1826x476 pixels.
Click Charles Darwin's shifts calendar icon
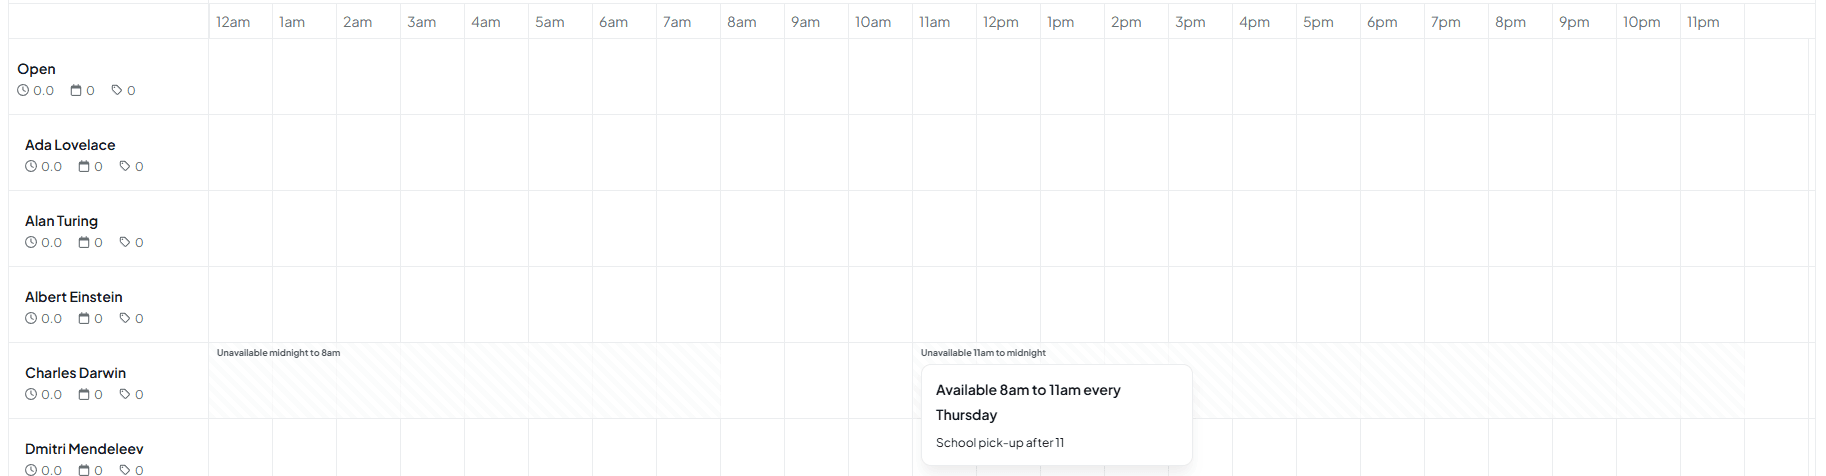84,394
